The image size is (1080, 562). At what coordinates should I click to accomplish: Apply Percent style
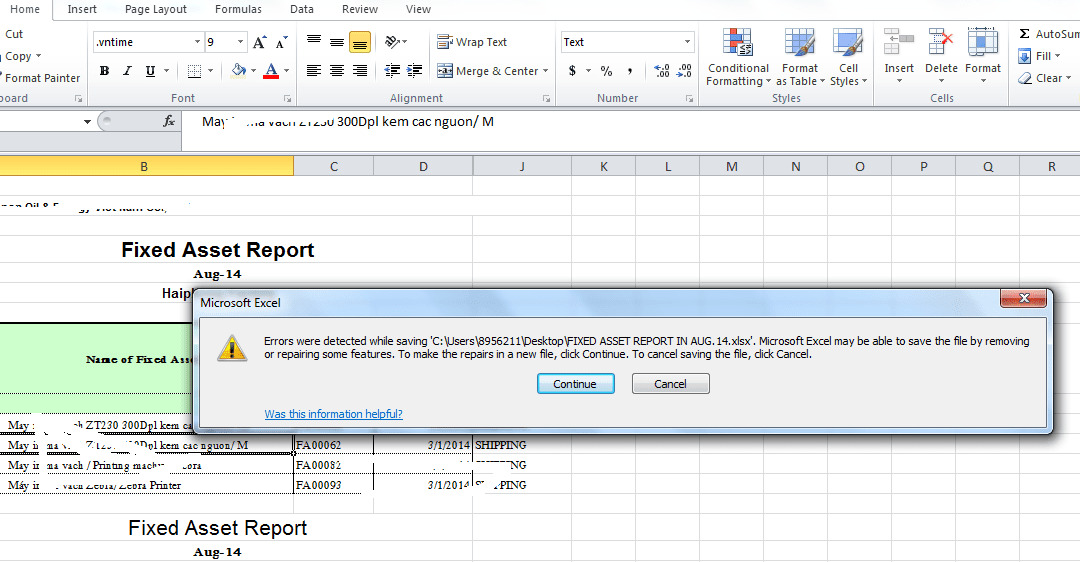[606, 71]
